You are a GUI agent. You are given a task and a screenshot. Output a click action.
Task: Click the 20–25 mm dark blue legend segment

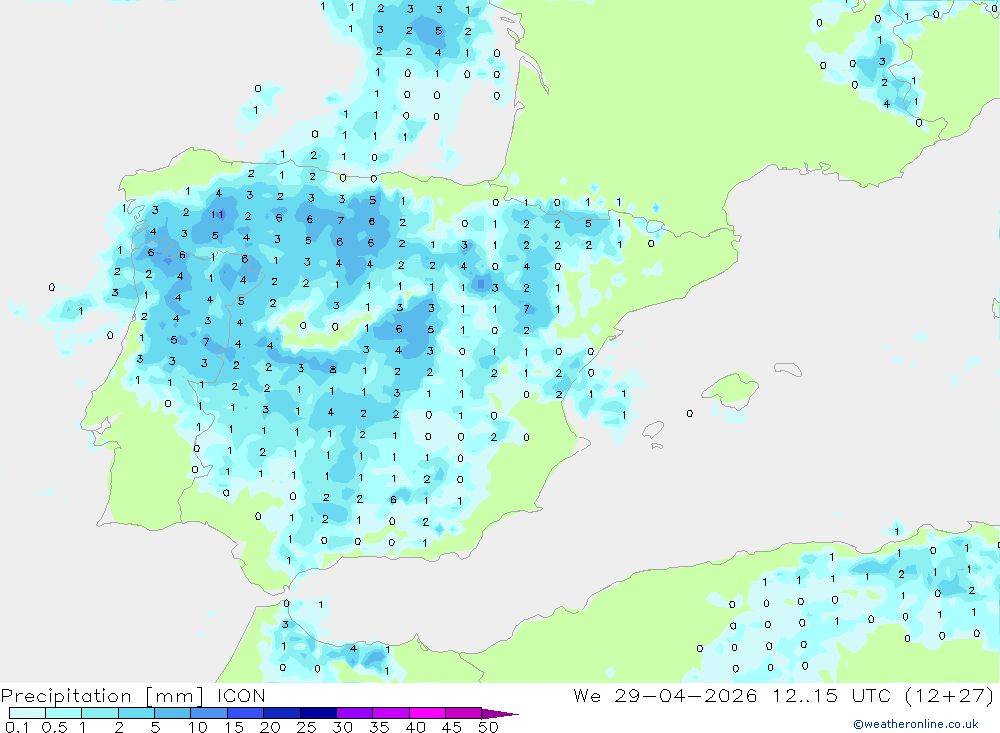coord(281,713)
